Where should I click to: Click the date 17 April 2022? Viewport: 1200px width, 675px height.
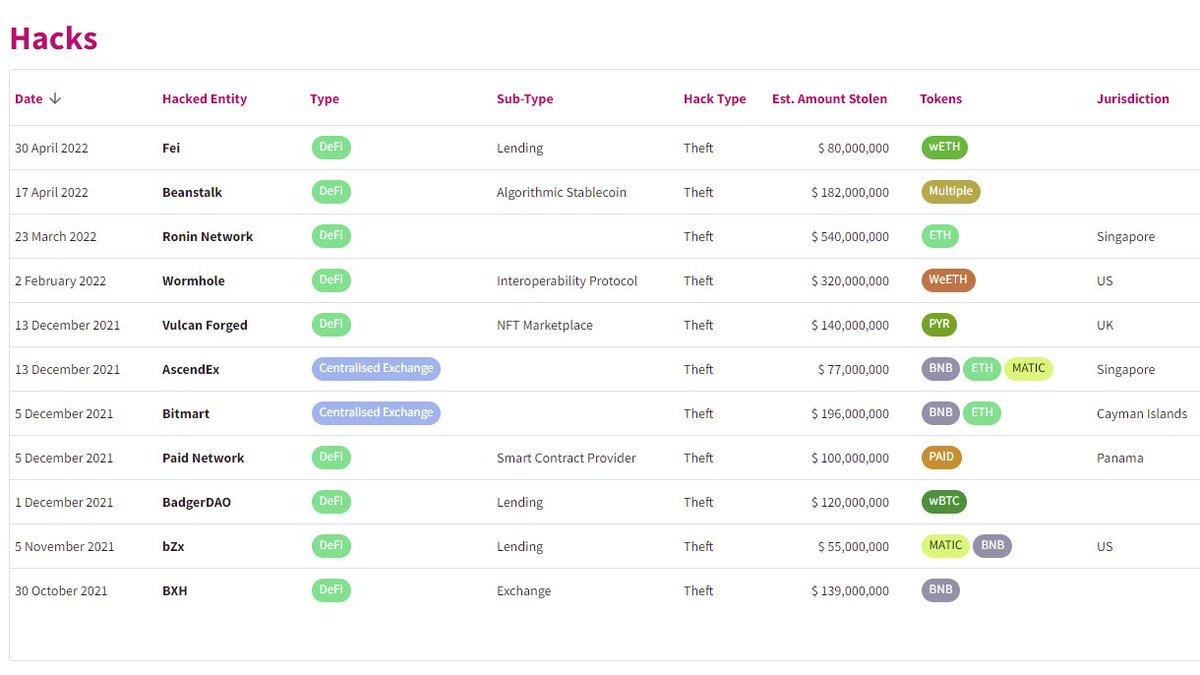pyautogui.click(x=51, y=192)
